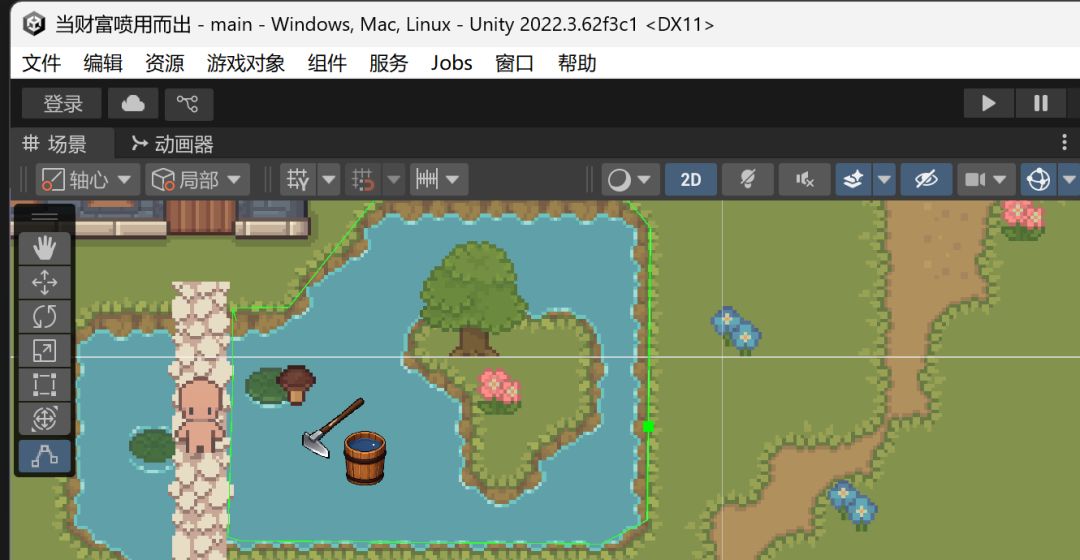Toggle hidden objects scene visibility
The image size is (1080, 560).
click(926, 180)
